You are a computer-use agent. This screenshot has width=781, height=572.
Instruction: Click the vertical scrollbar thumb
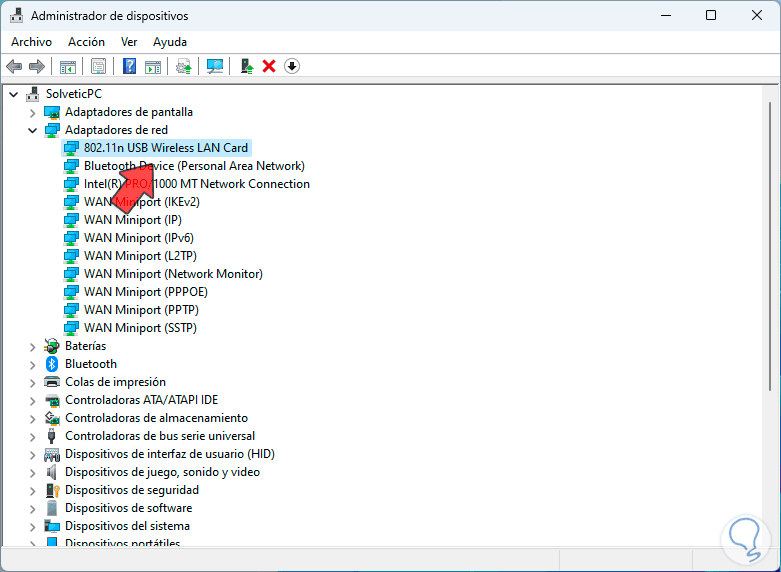[x=771, y=246]
